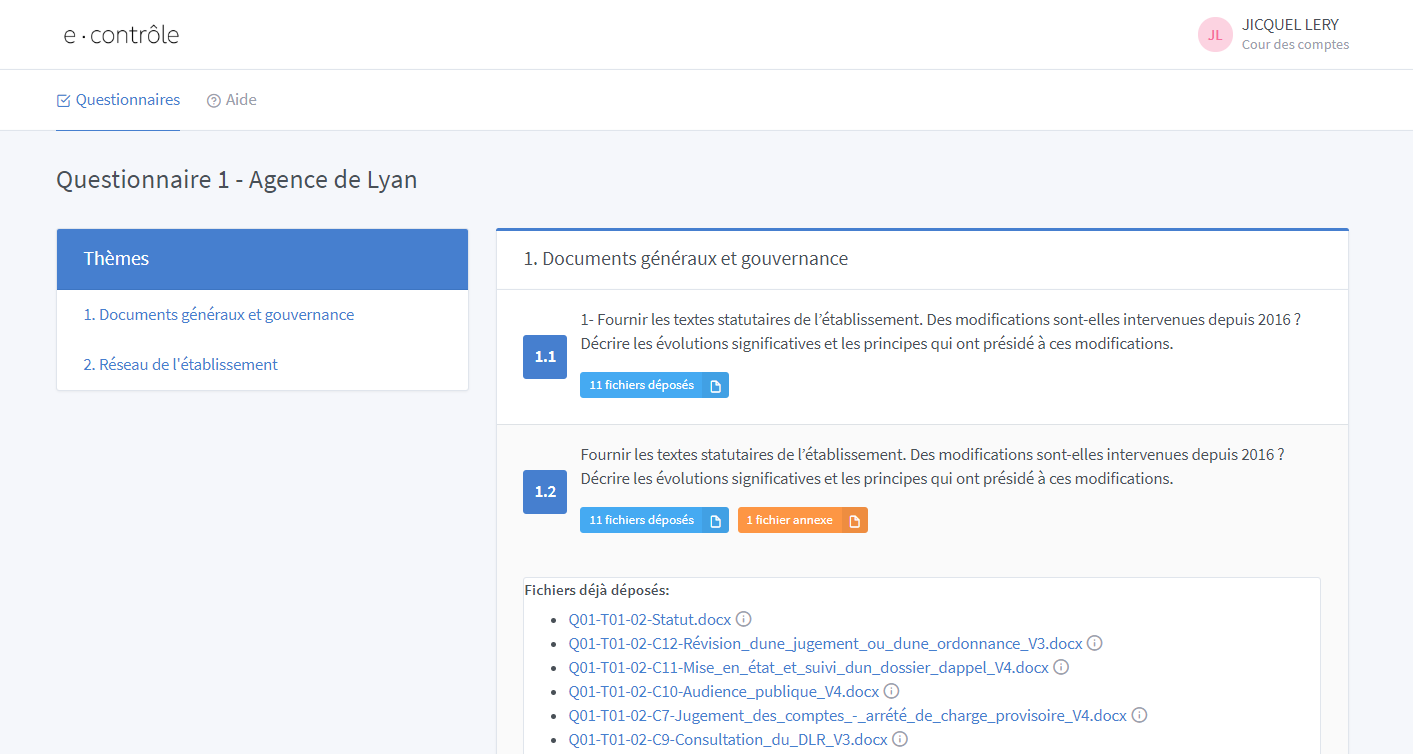1413x754 pixels.
Task: Open the Questionnaires tab
Action: click(x=118, y=100)
